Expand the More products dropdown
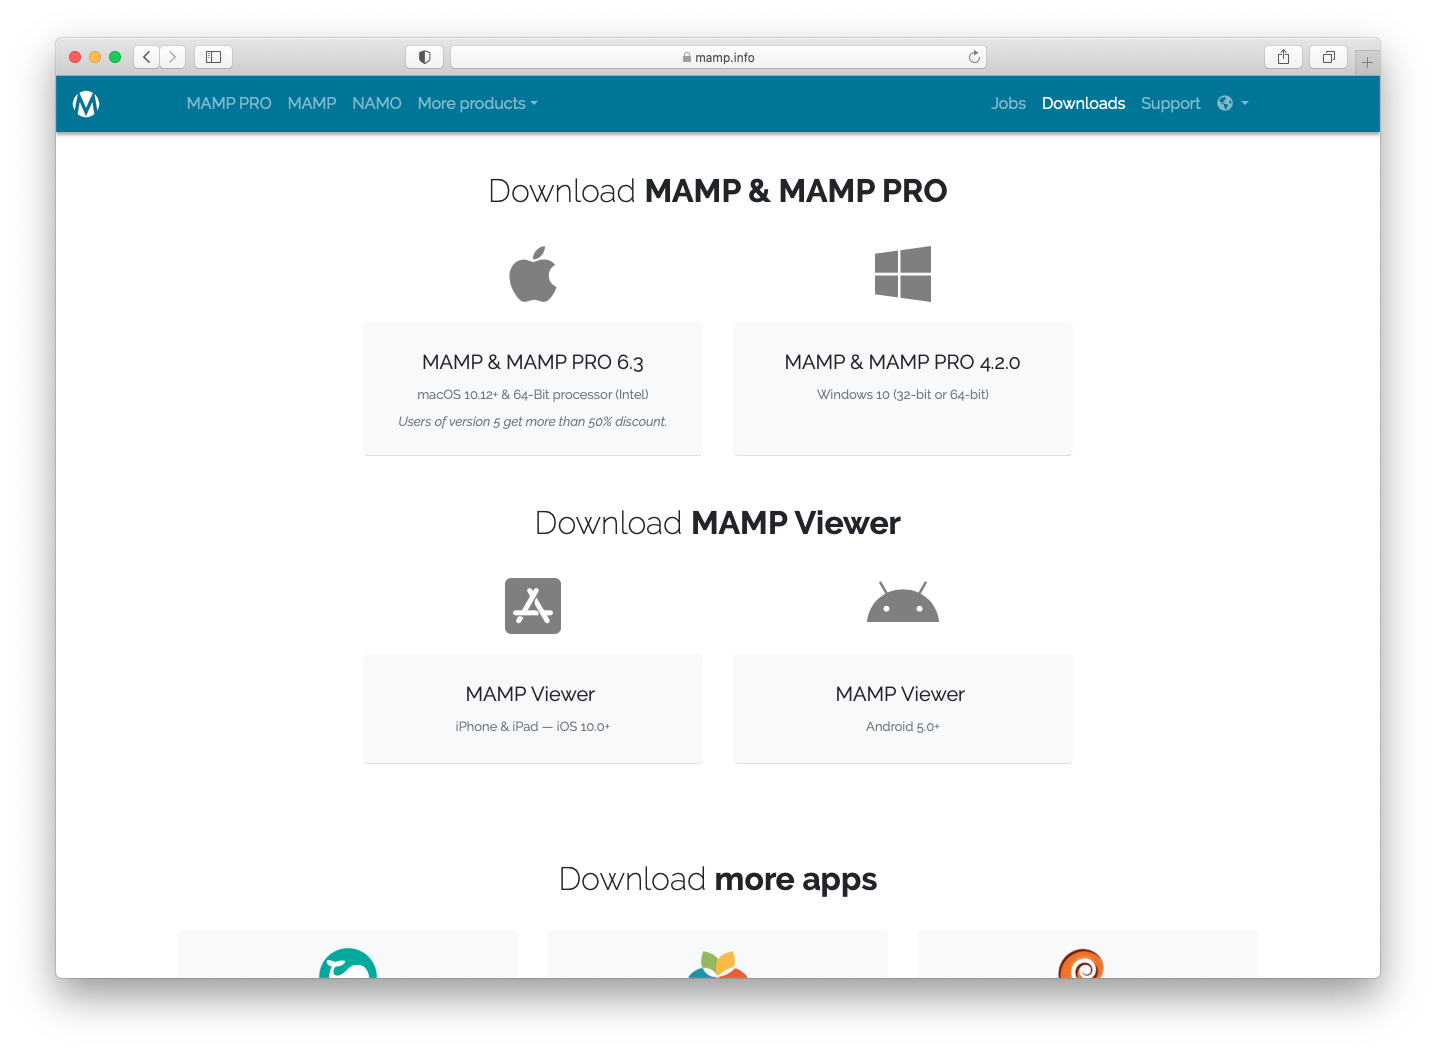 tap(477, 104)
